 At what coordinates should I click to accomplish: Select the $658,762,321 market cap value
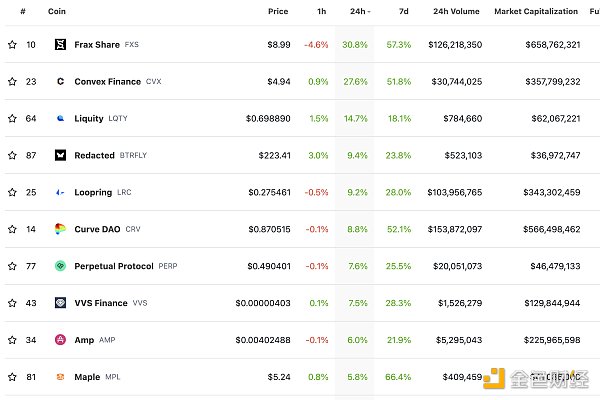pos(553,45)
